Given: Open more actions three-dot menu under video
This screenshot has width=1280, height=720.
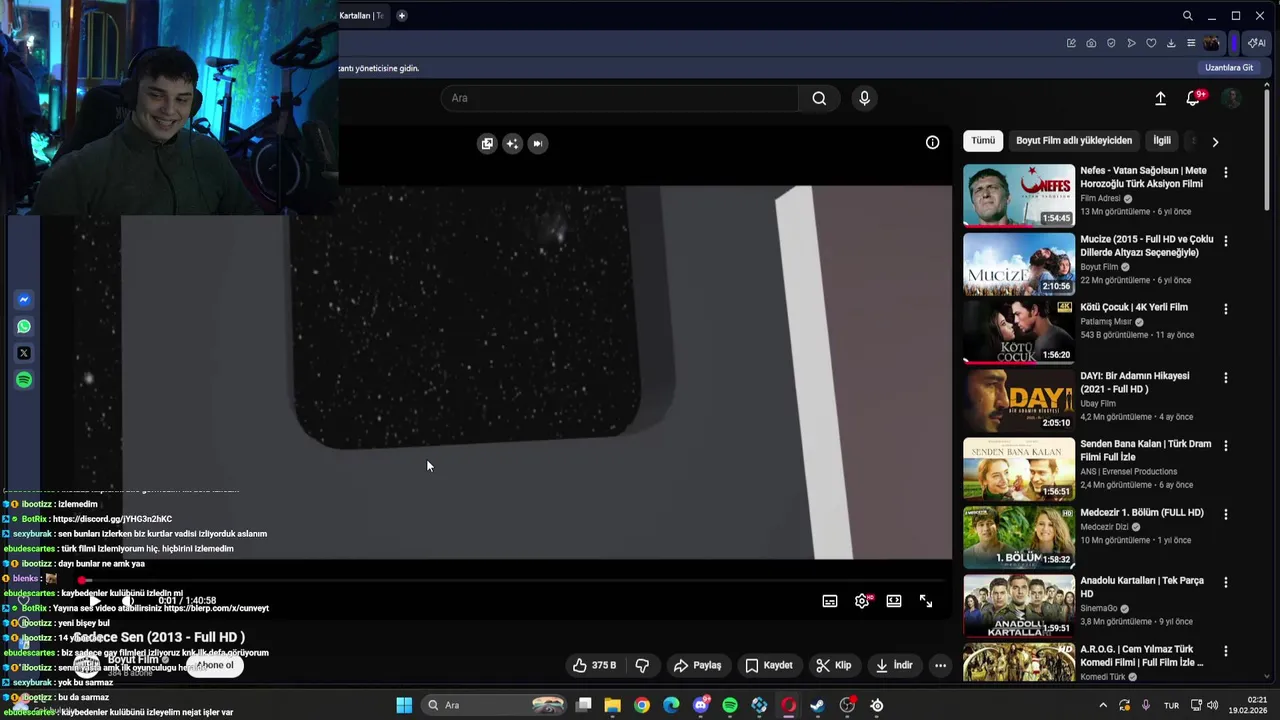Looking at the screenshot, I should (940, 665).
